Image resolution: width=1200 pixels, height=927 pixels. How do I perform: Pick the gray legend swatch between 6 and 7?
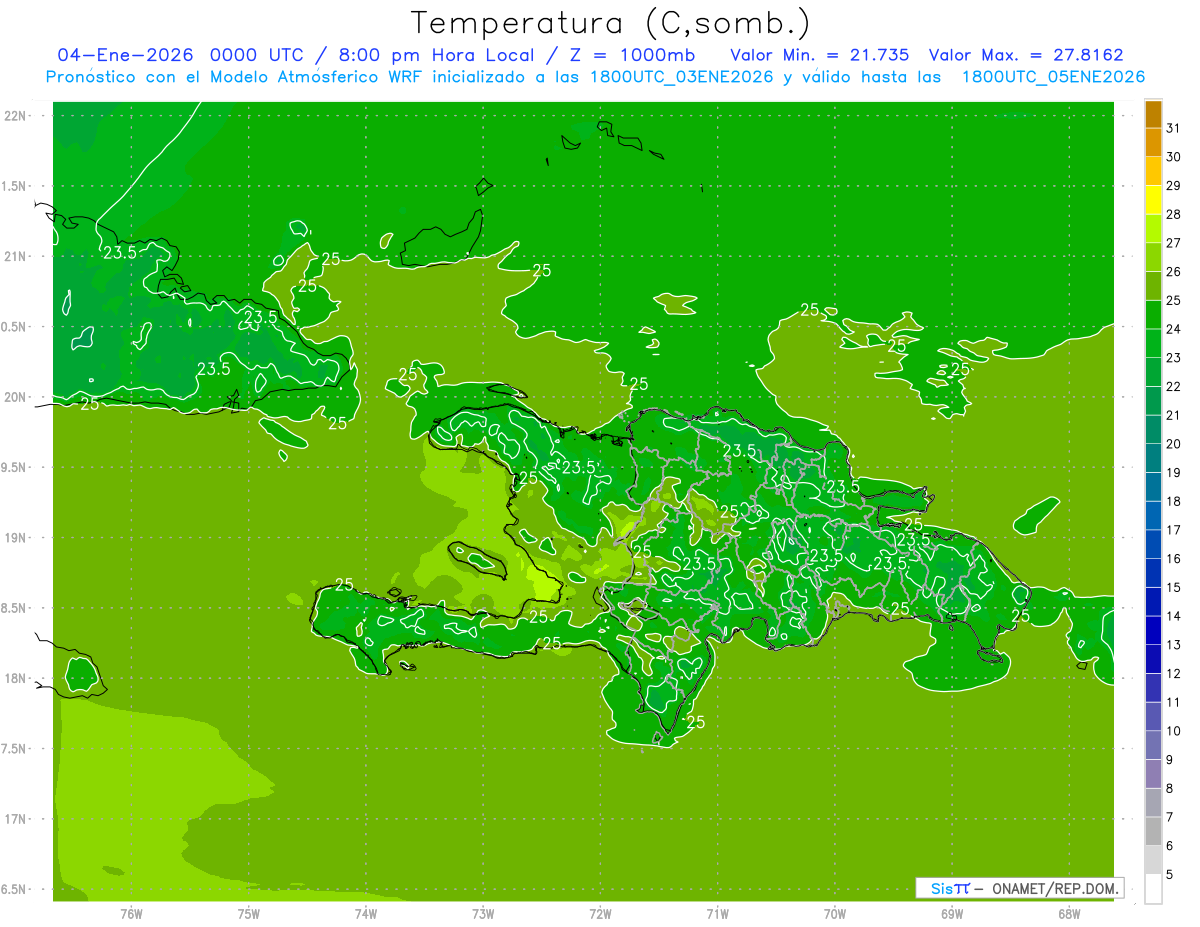(x=1154, y=832)
